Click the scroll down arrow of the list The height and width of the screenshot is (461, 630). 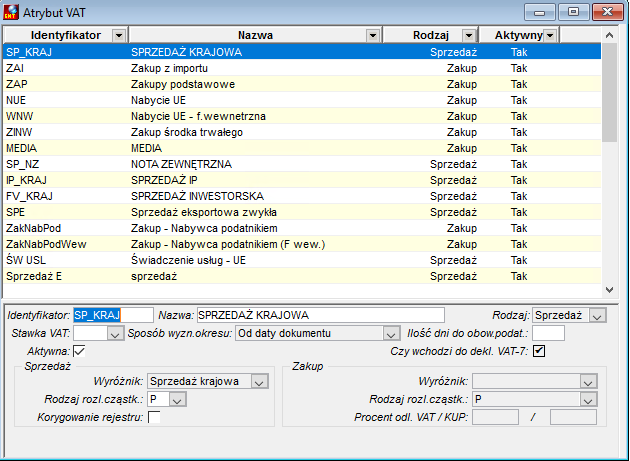[x=610, y=290]
